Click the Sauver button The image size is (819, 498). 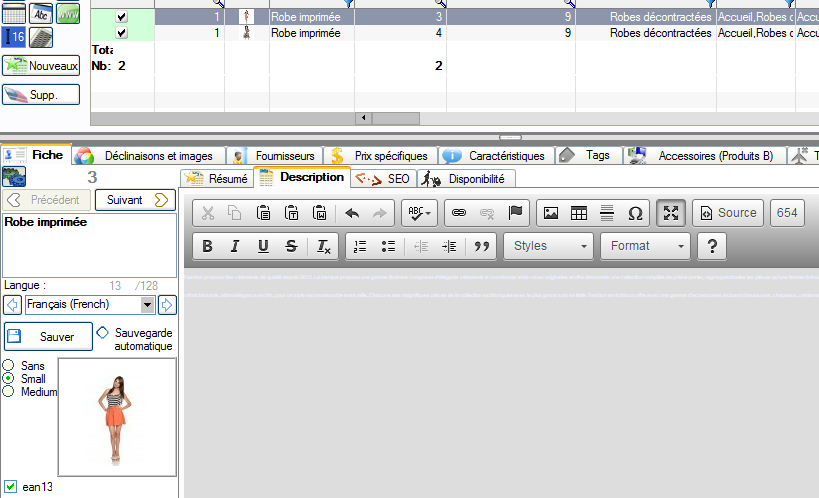click(48, 337)
